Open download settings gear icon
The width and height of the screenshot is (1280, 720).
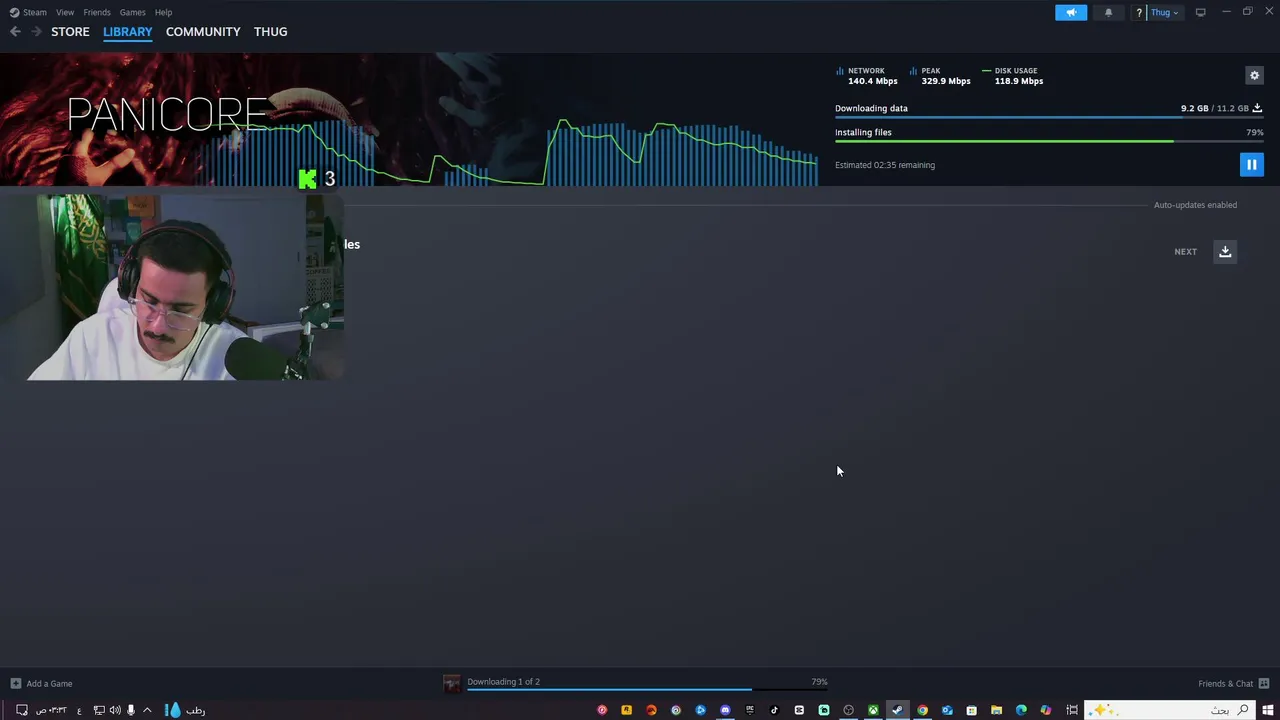click(x=1254, y=75)
